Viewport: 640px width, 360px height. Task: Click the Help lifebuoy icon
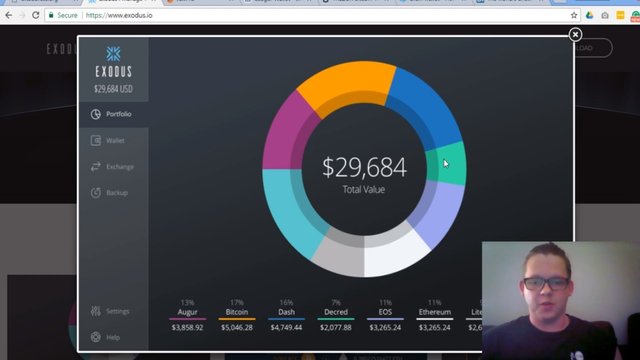(x=96, y=337)
